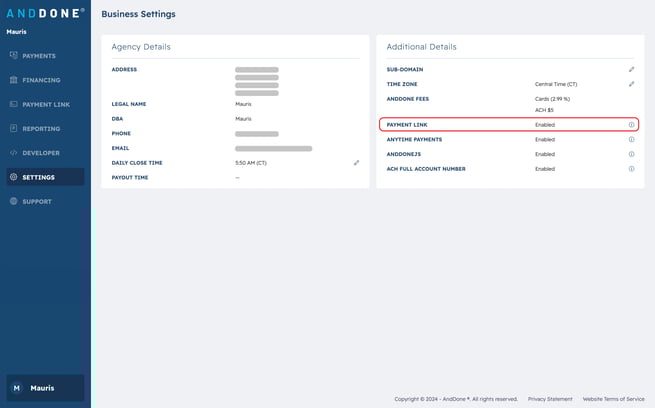
Task: Open the Developer section
Action: [45, 152]
